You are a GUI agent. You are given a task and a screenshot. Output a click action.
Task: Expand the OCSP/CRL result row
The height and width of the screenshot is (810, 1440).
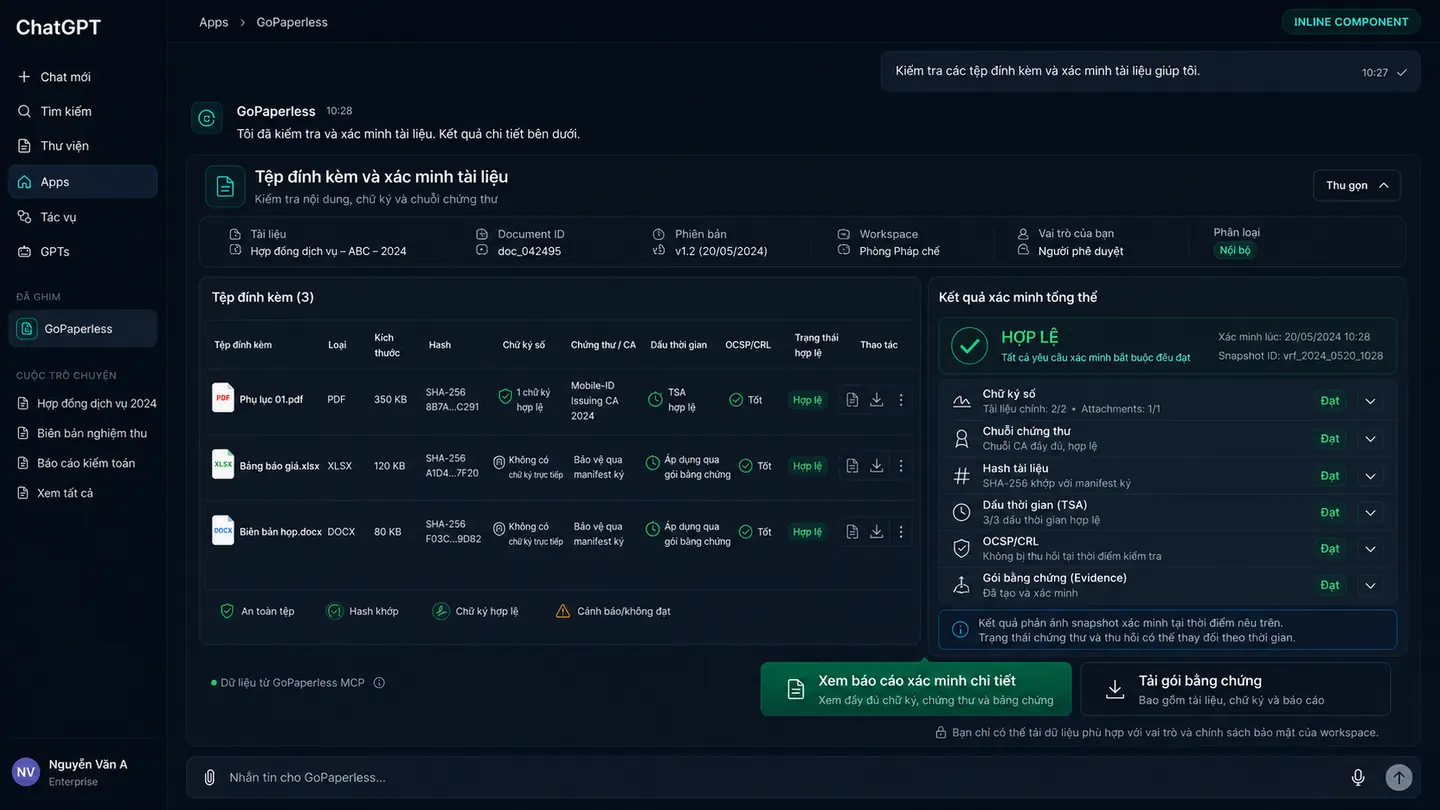[1370, 549]
